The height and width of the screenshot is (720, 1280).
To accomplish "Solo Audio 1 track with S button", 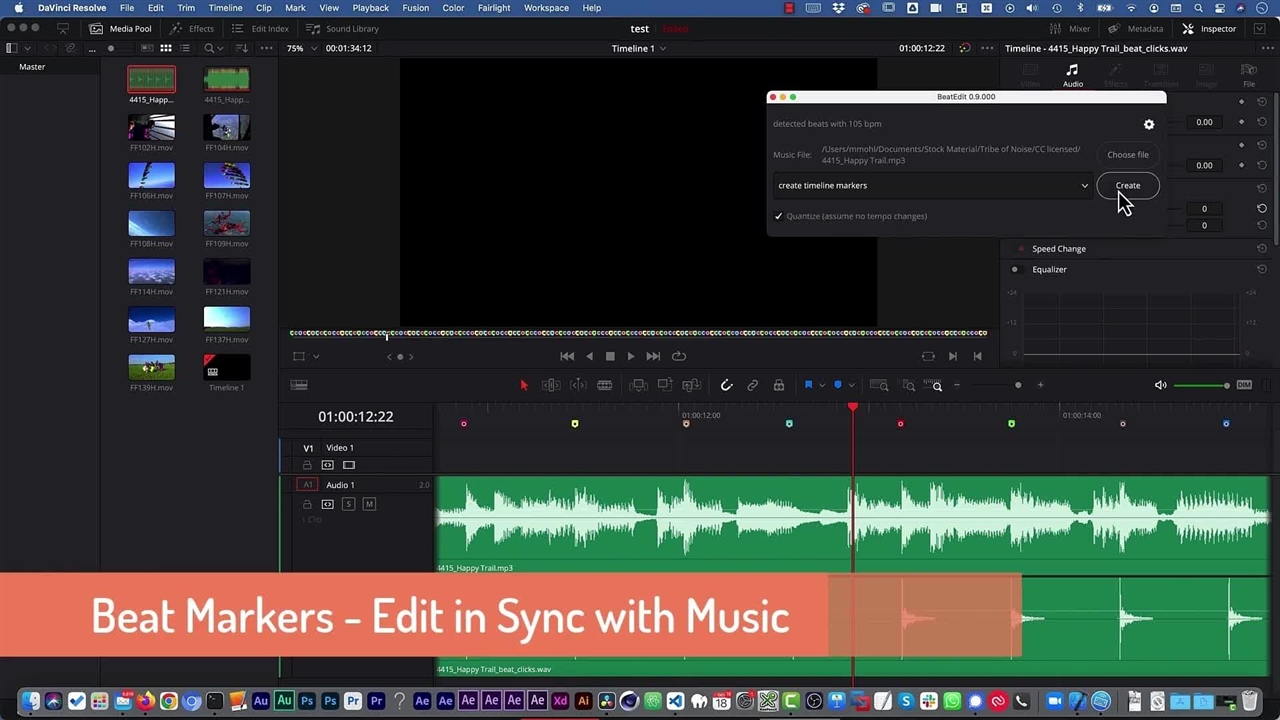I will [x=348, y=504].
